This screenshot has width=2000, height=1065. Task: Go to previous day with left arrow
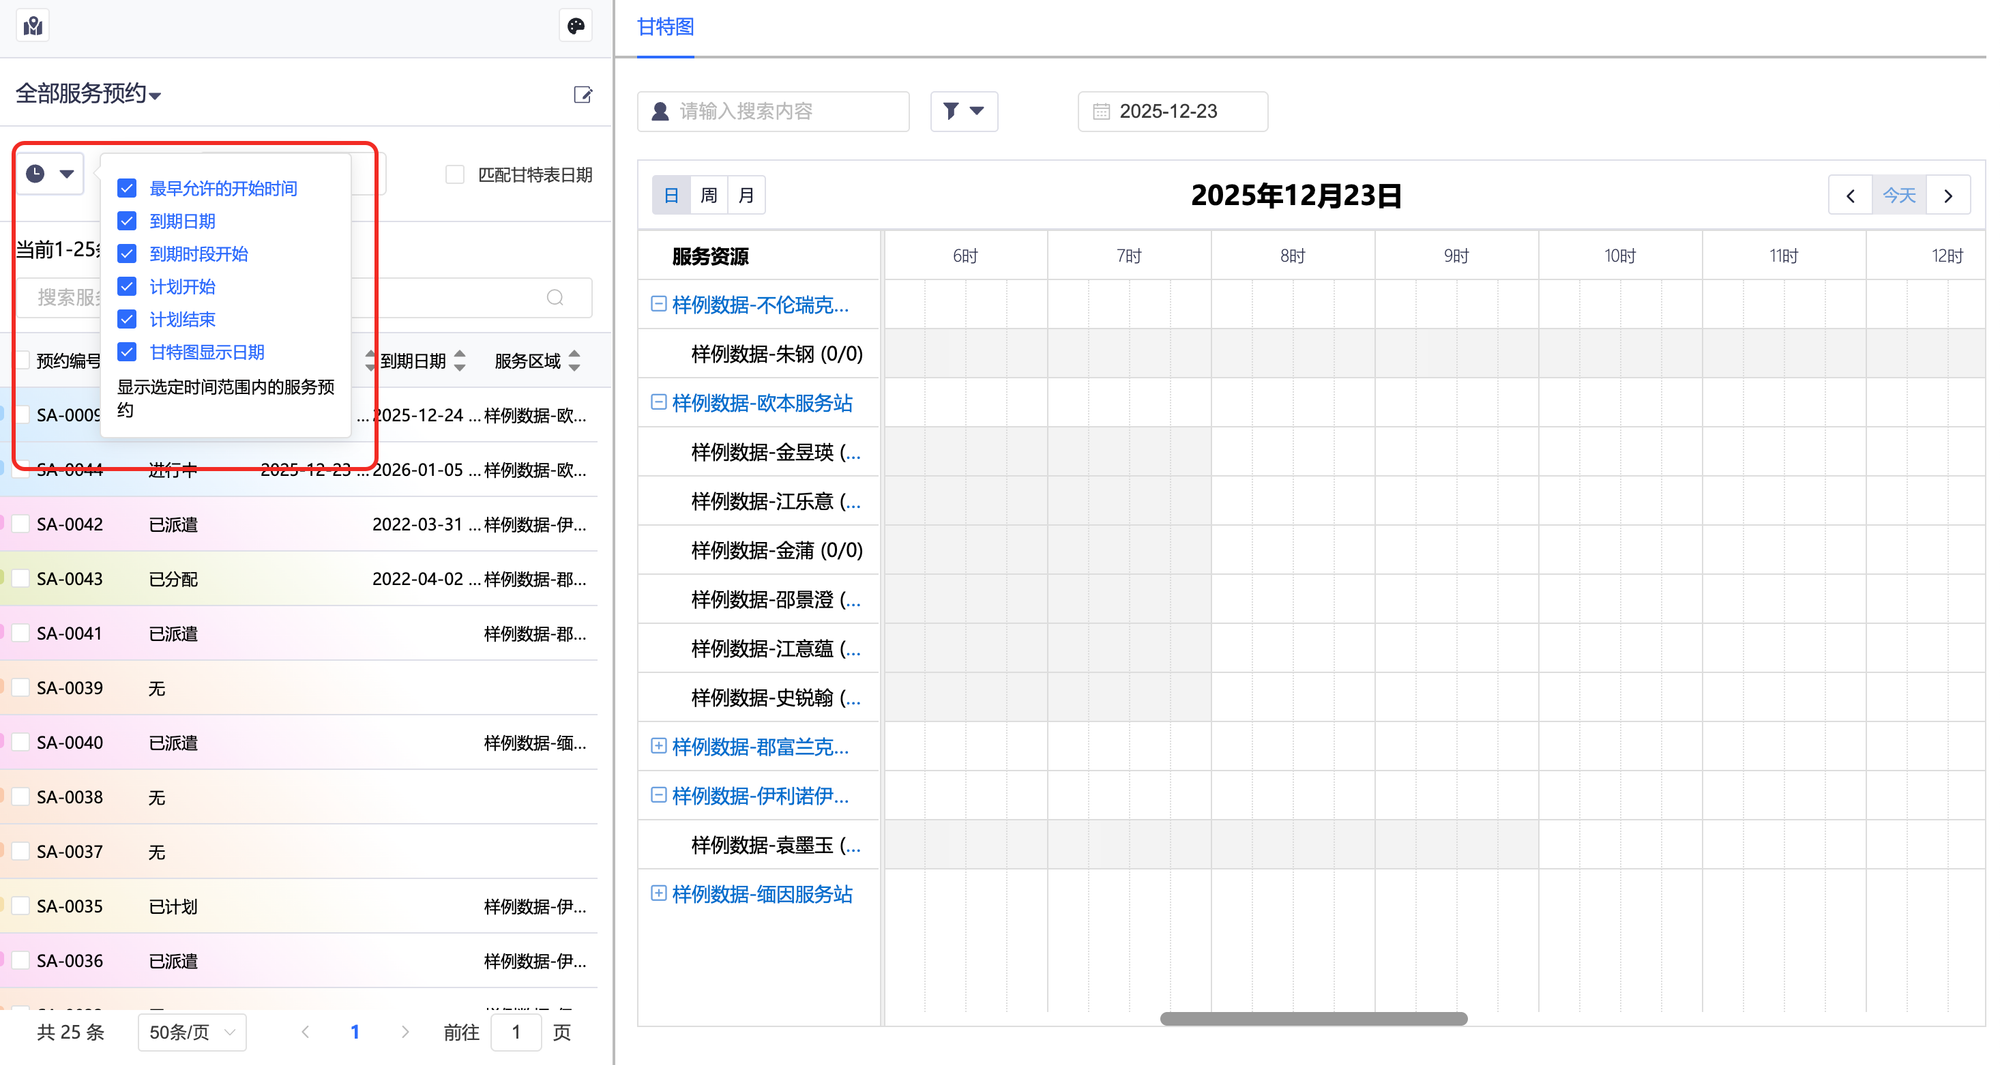[1850, 196]
